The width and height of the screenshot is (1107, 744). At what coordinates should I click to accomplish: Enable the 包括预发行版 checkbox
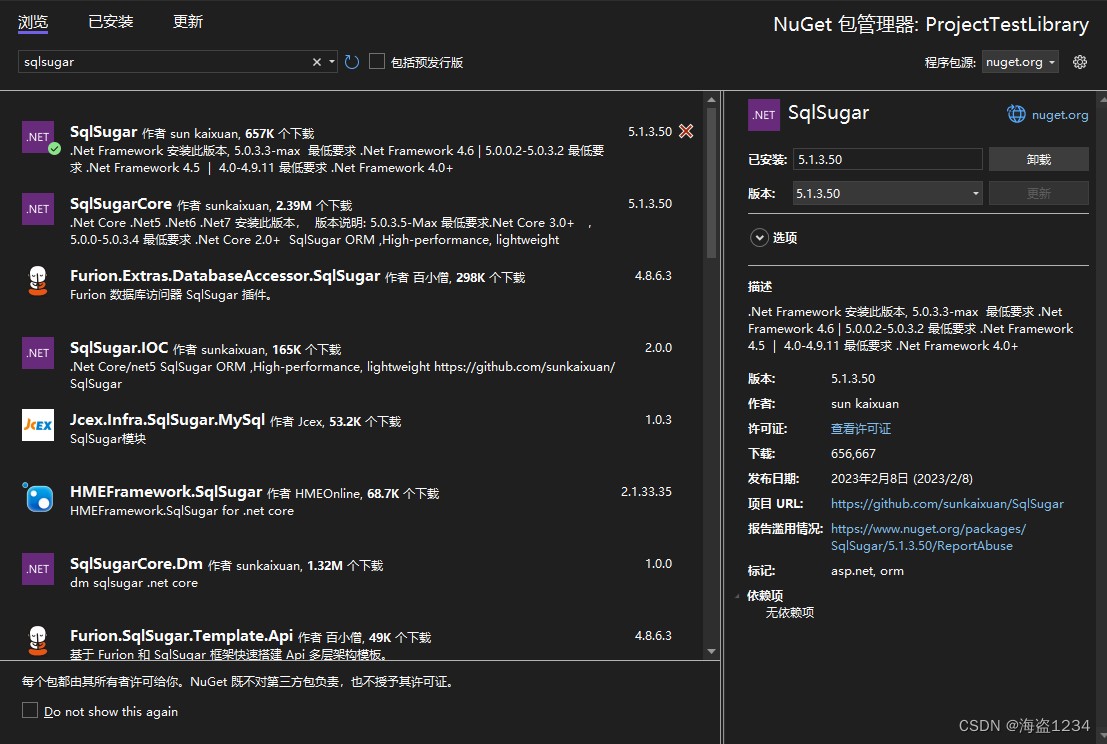click(x=376, y=61)
